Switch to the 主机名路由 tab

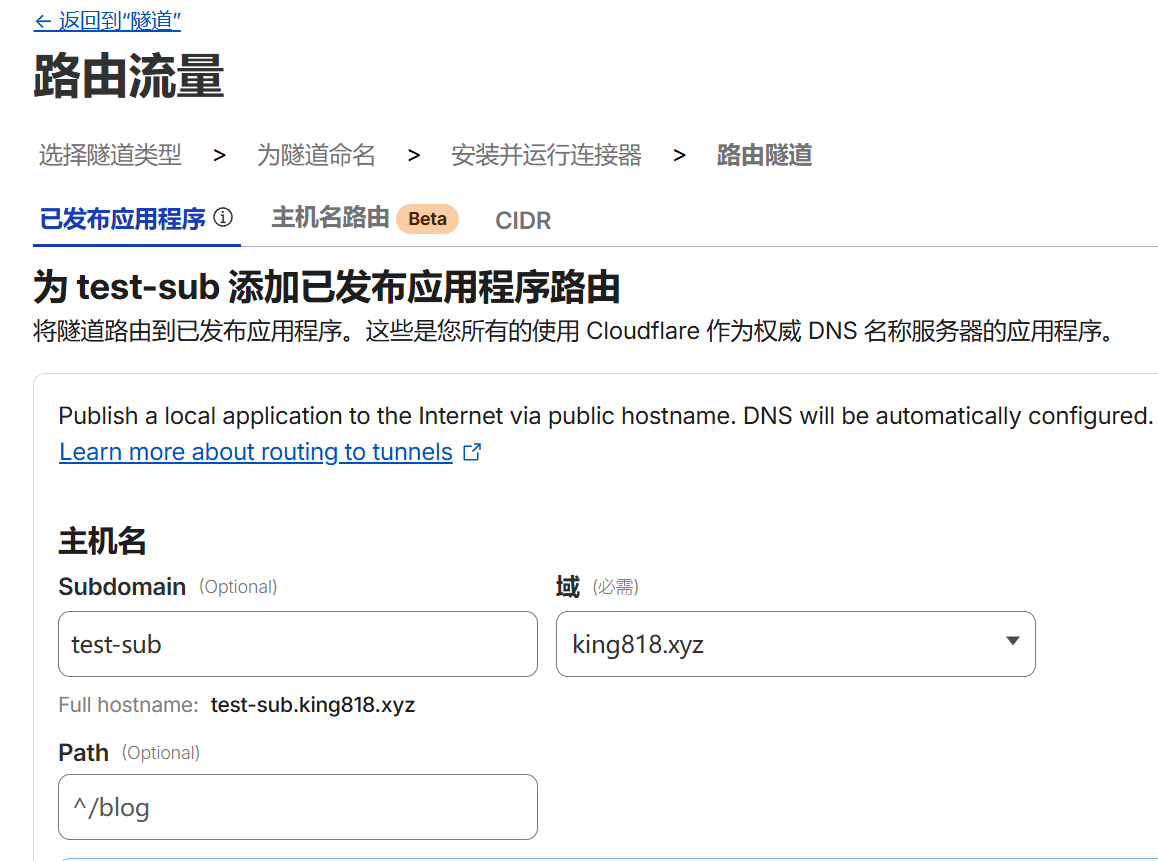coord(330,218)
